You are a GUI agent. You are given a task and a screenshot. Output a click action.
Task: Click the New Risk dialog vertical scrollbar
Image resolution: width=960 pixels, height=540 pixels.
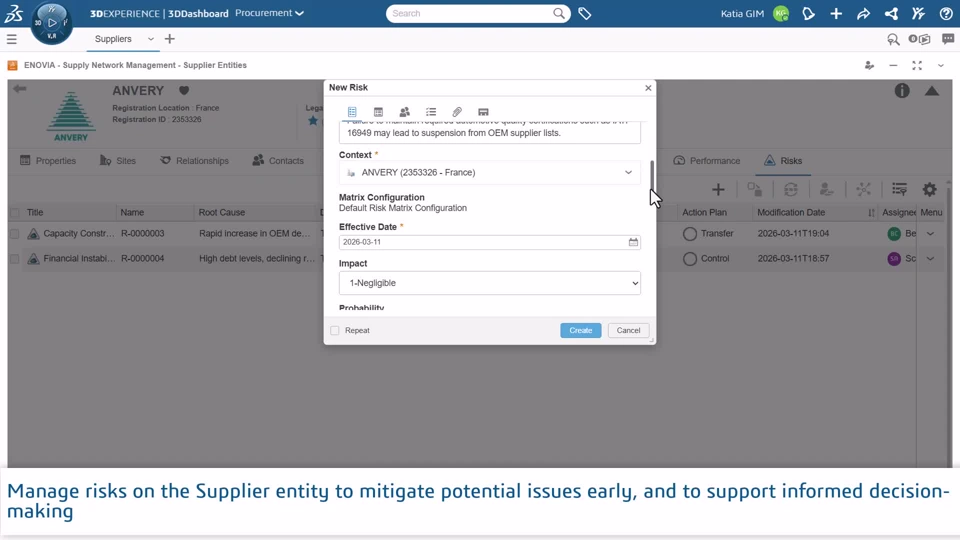[652, 176]
